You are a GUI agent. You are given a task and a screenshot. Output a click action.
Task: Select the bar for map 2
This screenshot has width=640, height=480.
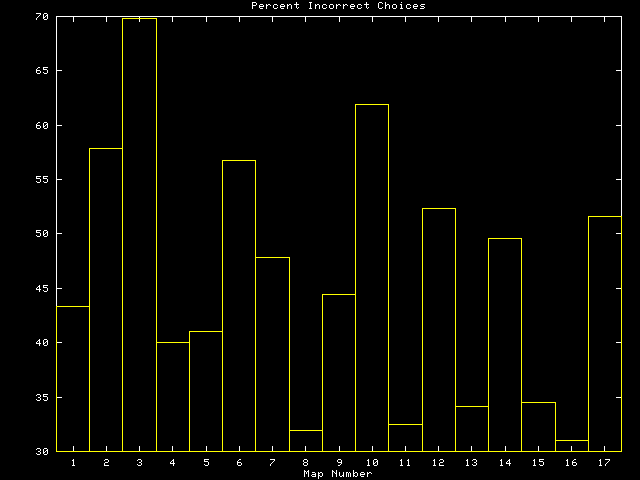106,300
